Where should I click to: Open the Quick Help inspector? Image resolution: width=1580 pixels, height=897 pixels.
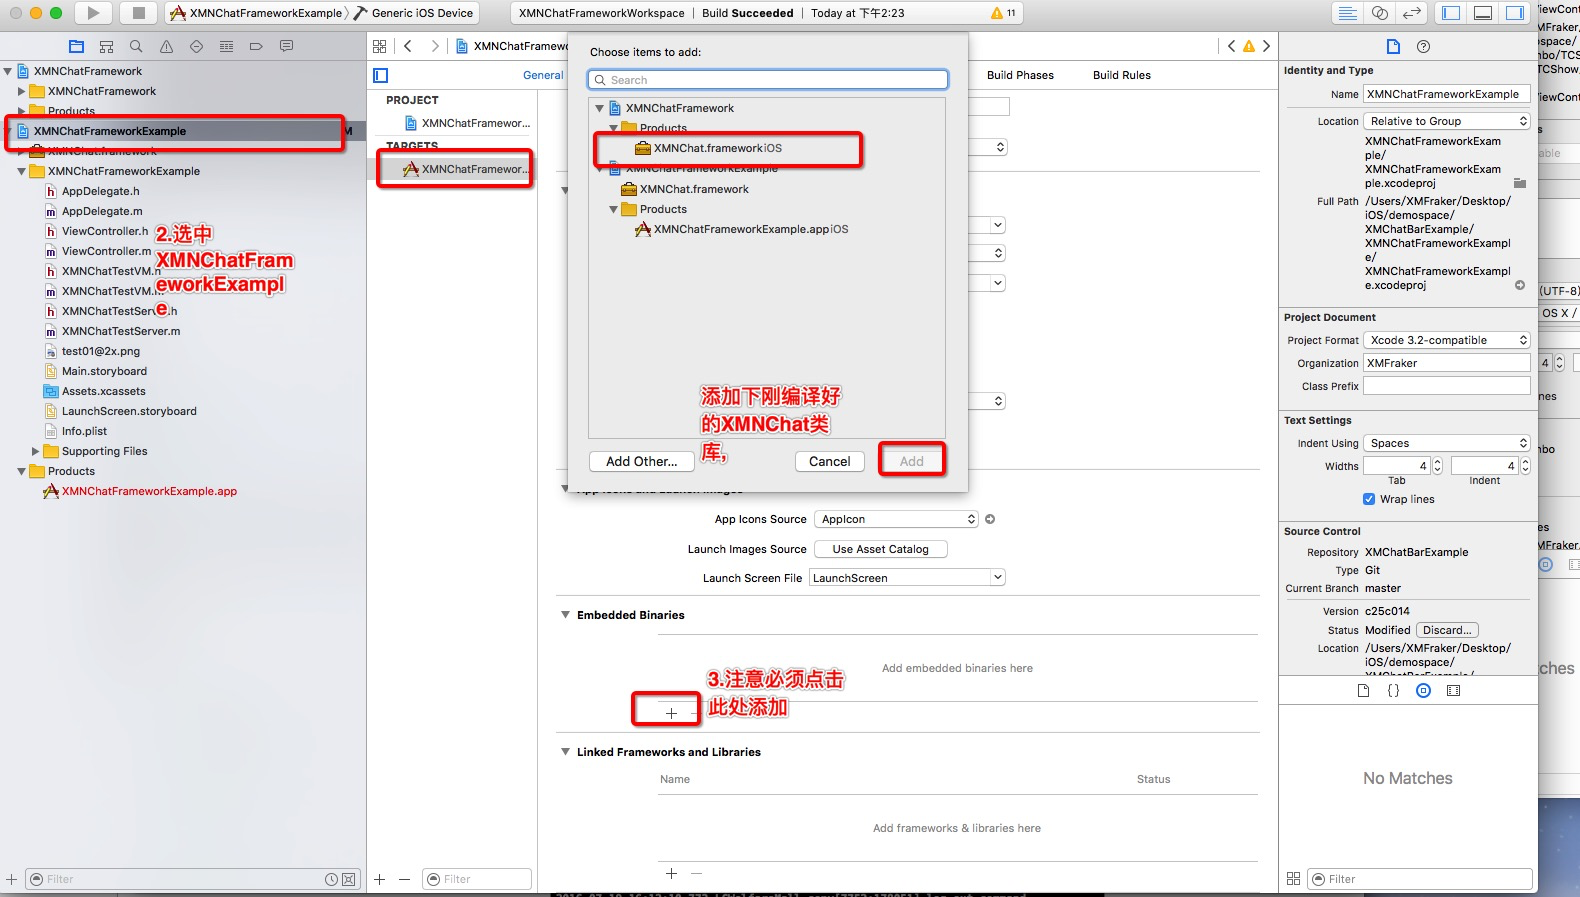pyautogui.click(x=1424, y=46)
